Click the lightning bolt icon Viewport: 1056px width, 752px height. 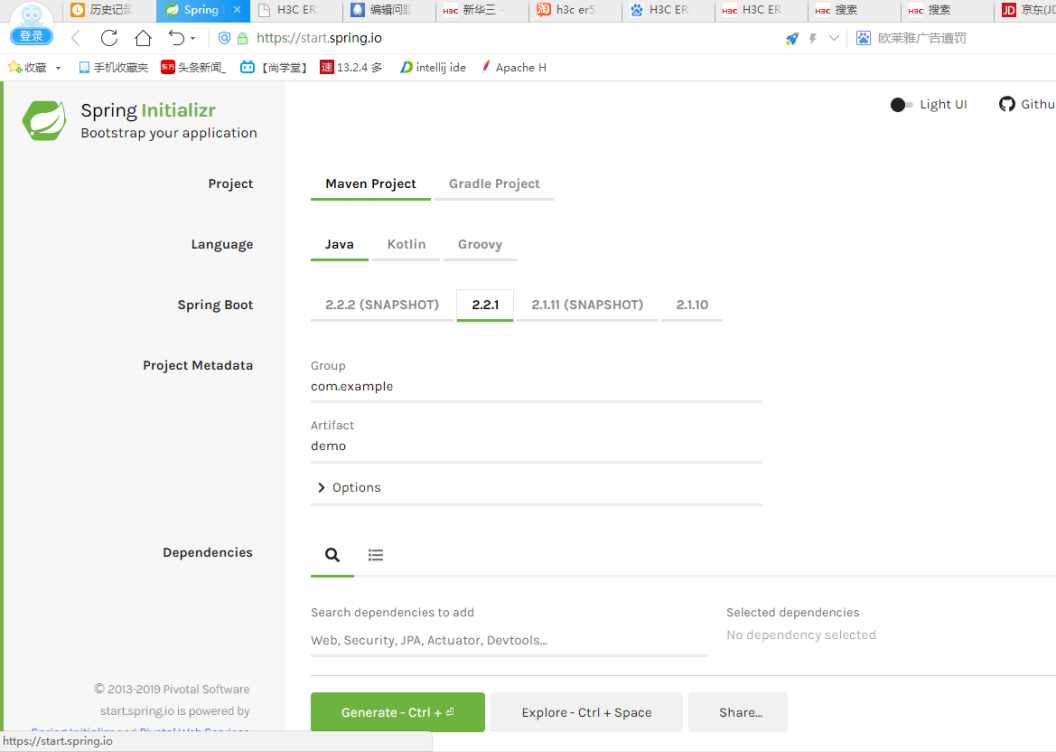(x=813, y=38)
